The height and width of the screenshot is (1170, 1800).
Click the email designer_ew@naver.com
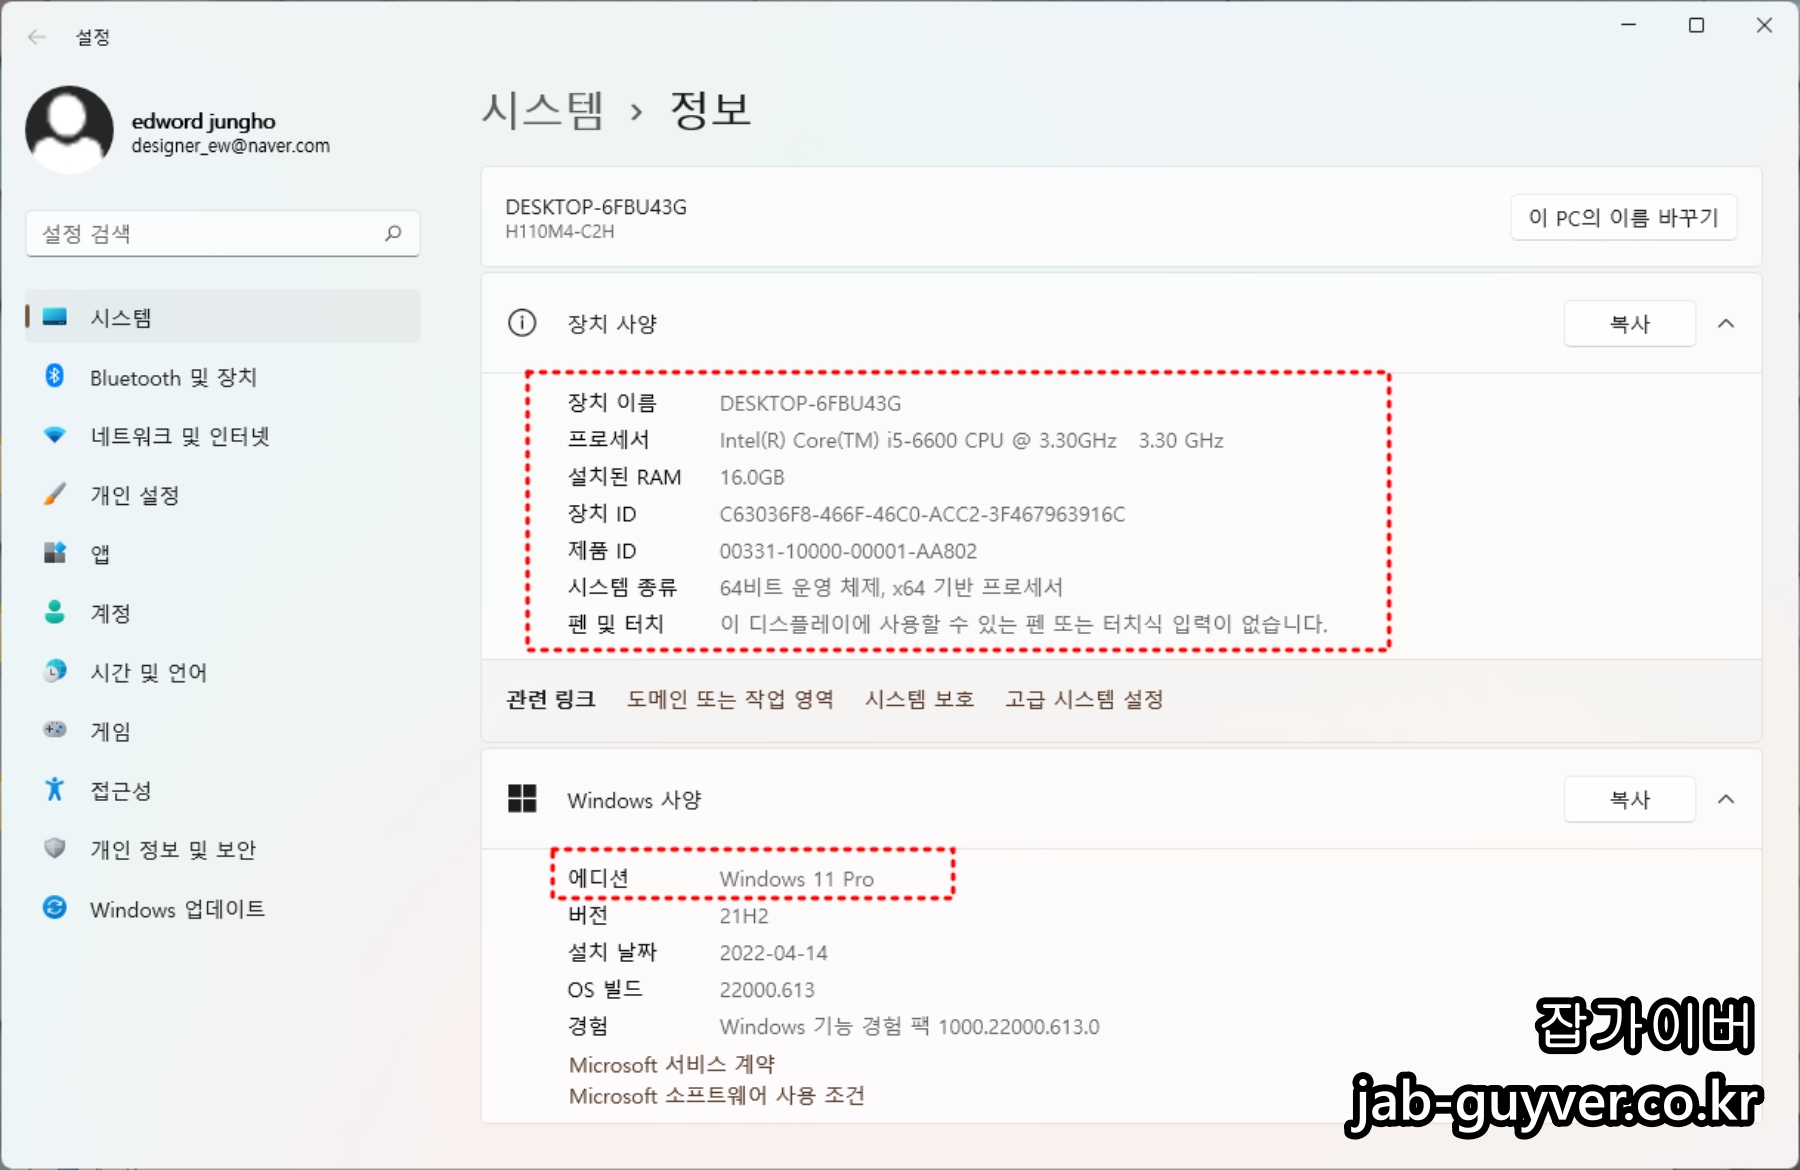[x=231, y=146]
